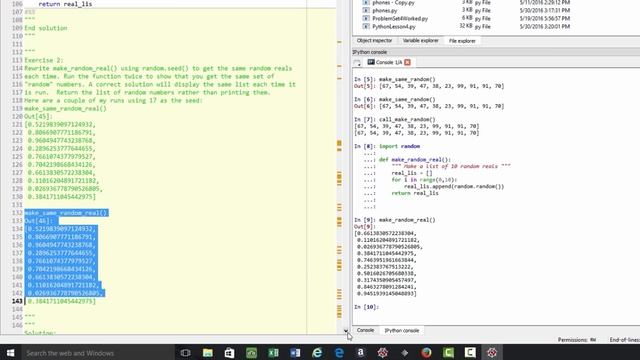640x360 pixels.
Task: Switch to the Console bottom tab
Action: pyautogui.click(x=365, y=330)
